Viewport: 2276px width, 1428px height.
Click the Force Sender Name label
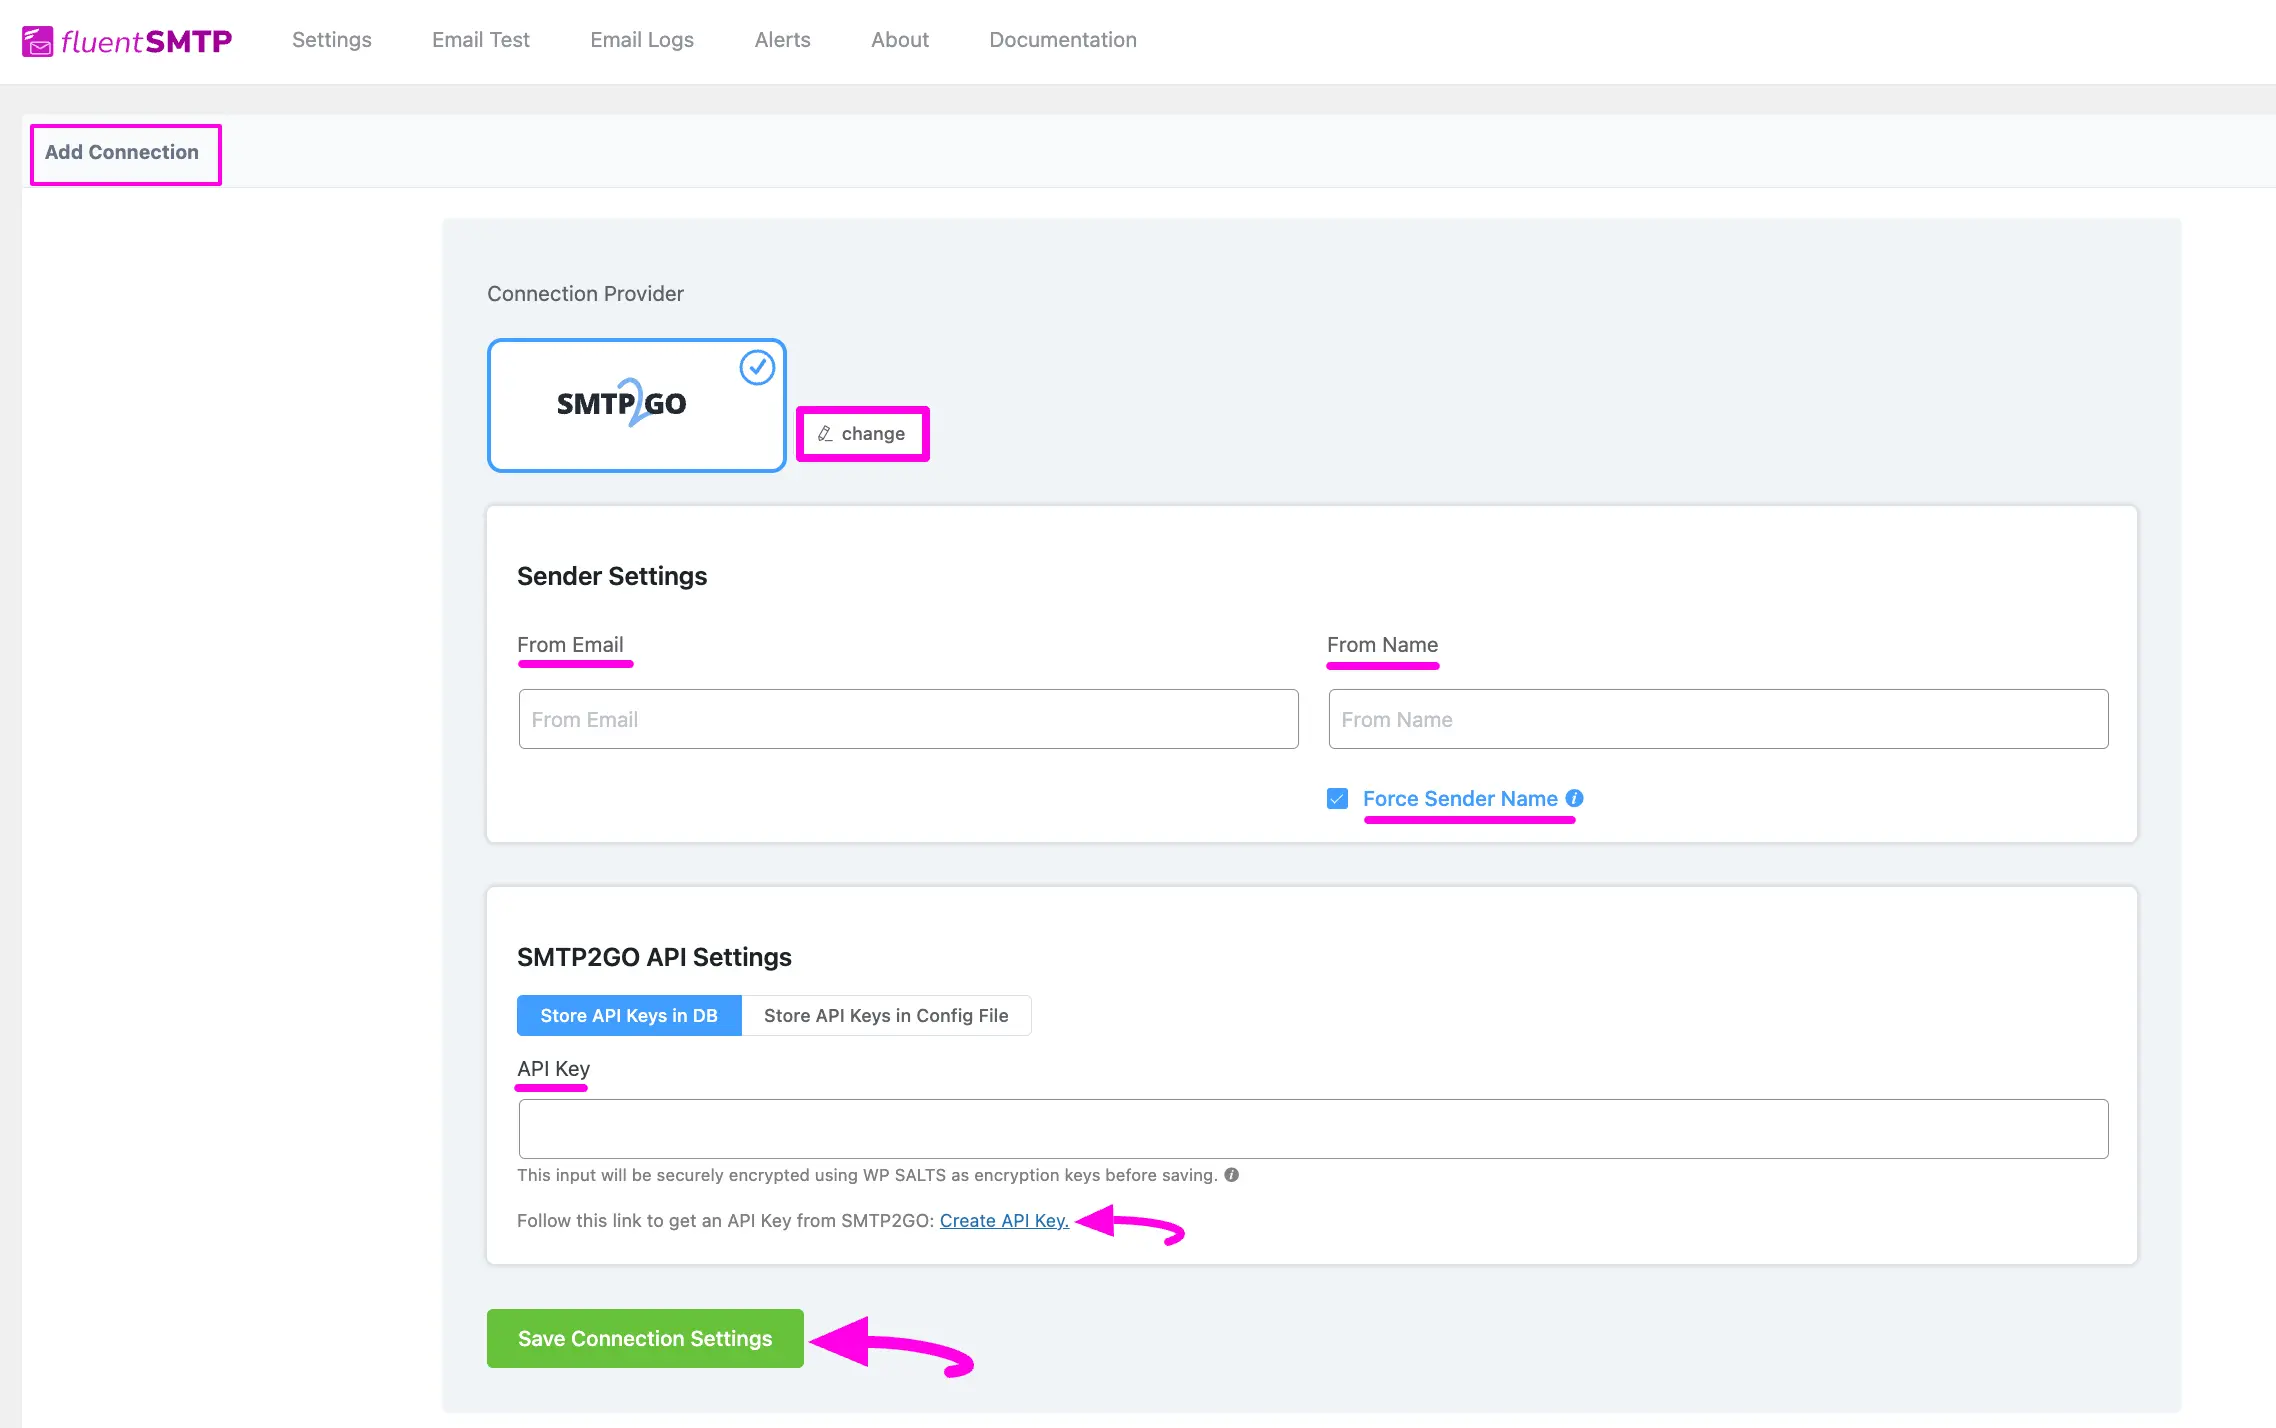pos(1460,799)
